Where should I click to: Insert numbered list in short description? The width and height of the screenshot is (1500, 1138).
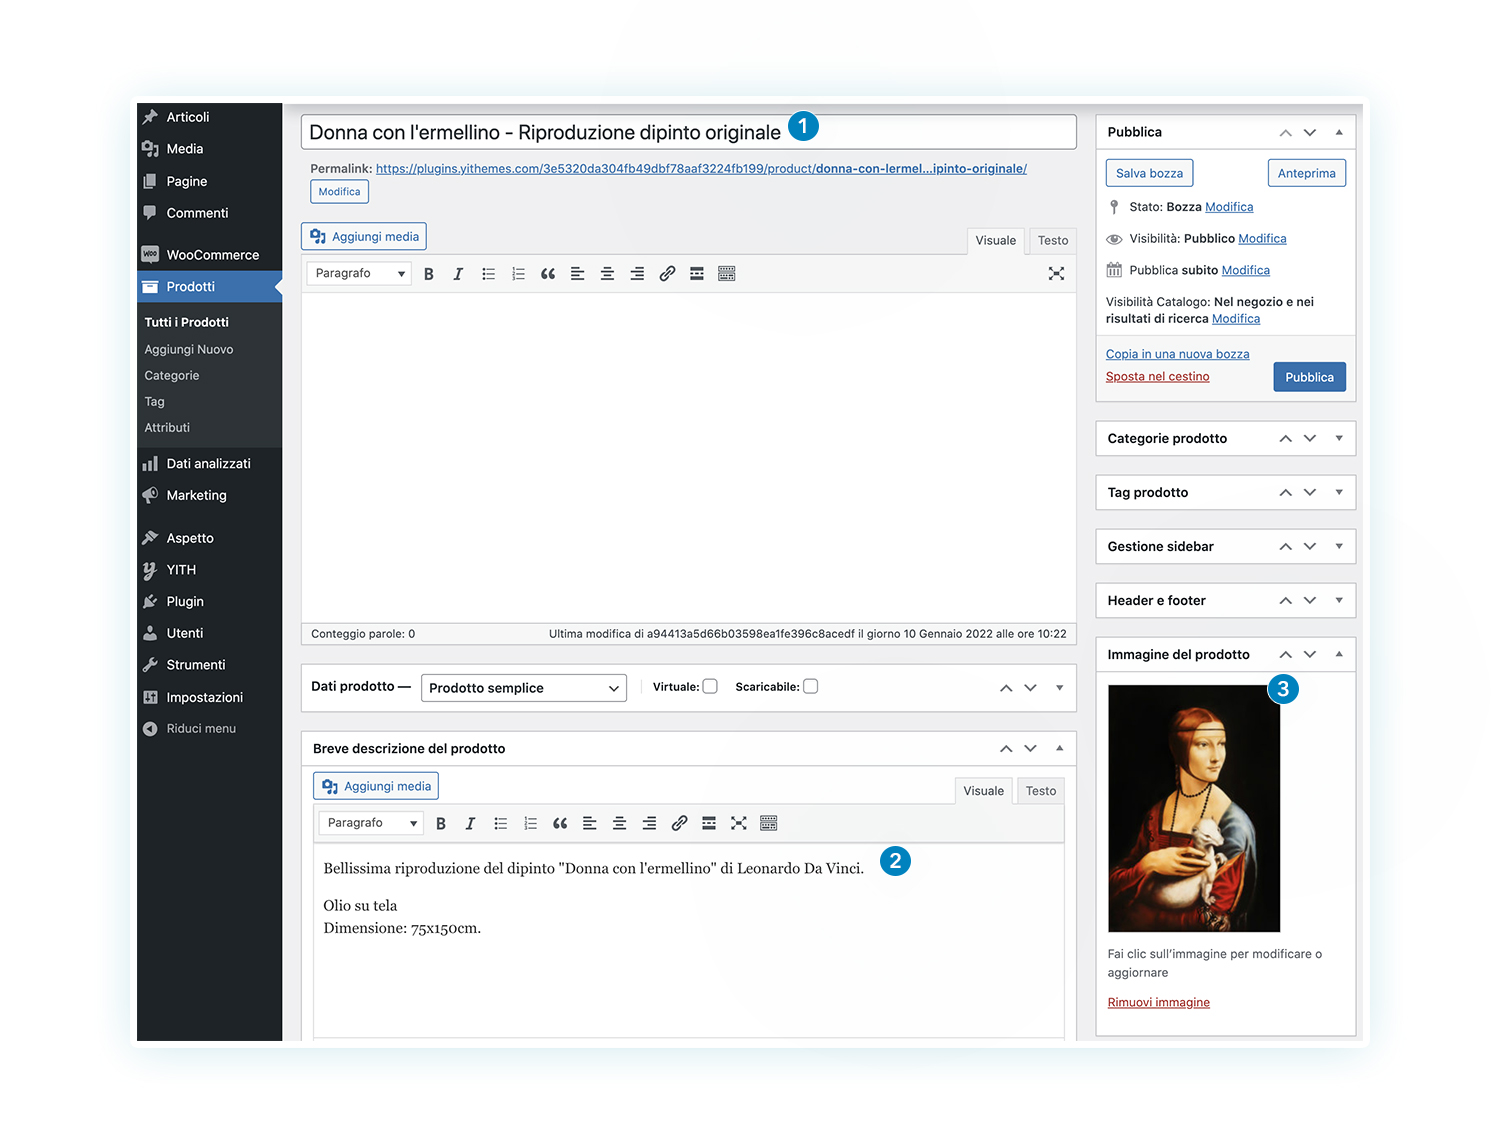click(x=530, y=824)
